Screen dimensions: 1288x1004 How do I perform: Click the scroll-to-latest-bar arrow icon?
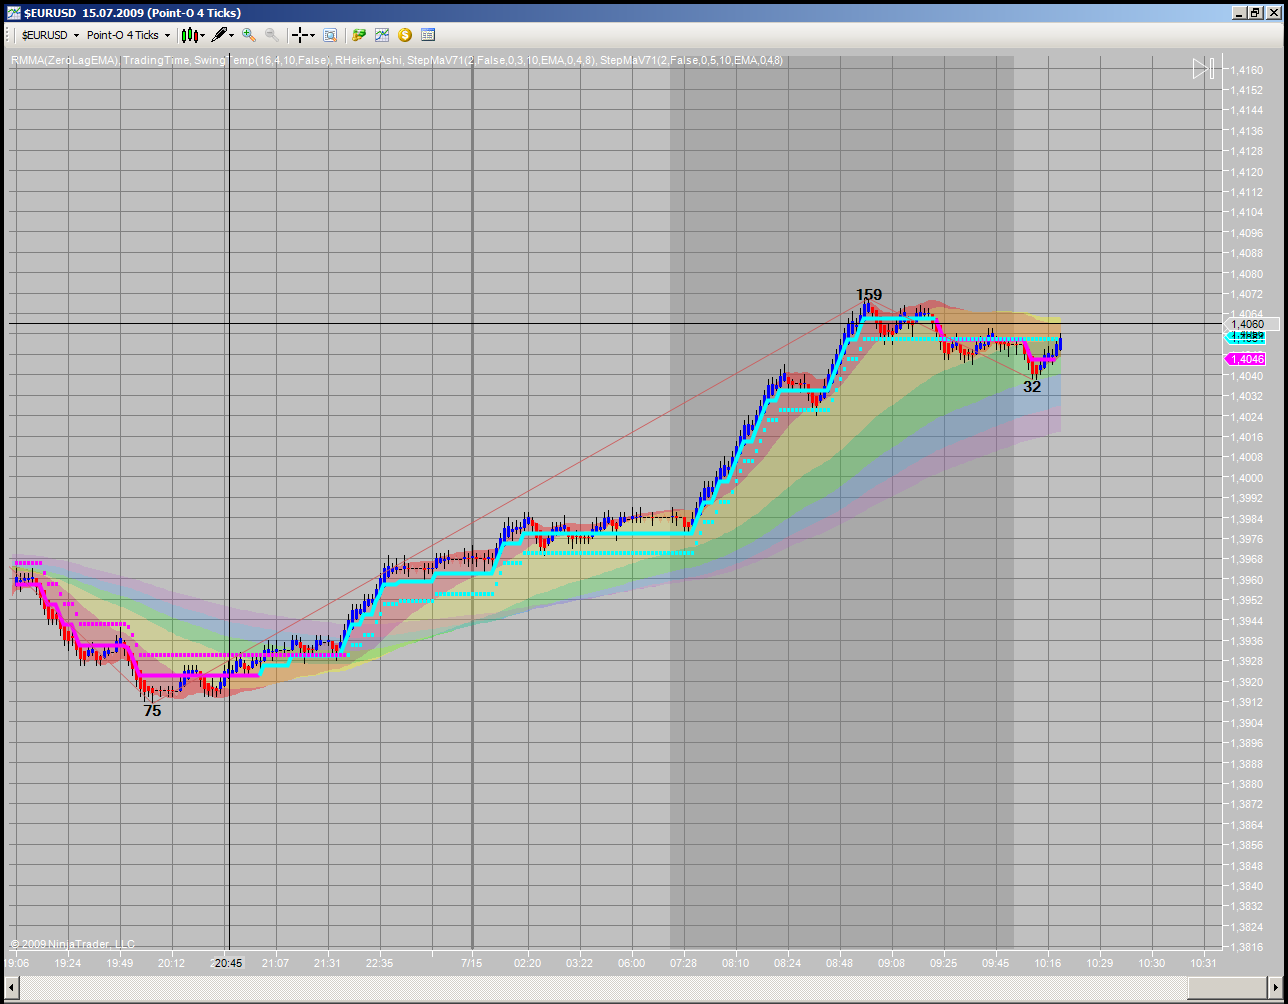(x=1203, y=69)
